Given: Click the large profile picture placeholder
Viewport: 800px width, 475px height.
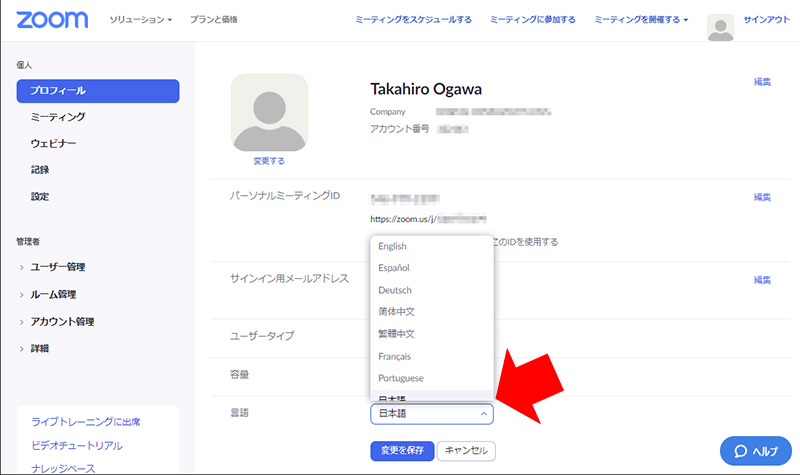Looking at the screenshot, I should point(269,112).
